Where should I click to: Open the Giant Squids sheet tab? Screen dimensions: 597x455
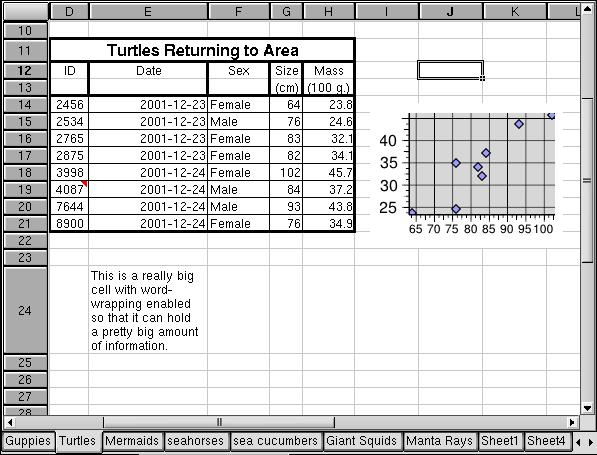(362, 441)
